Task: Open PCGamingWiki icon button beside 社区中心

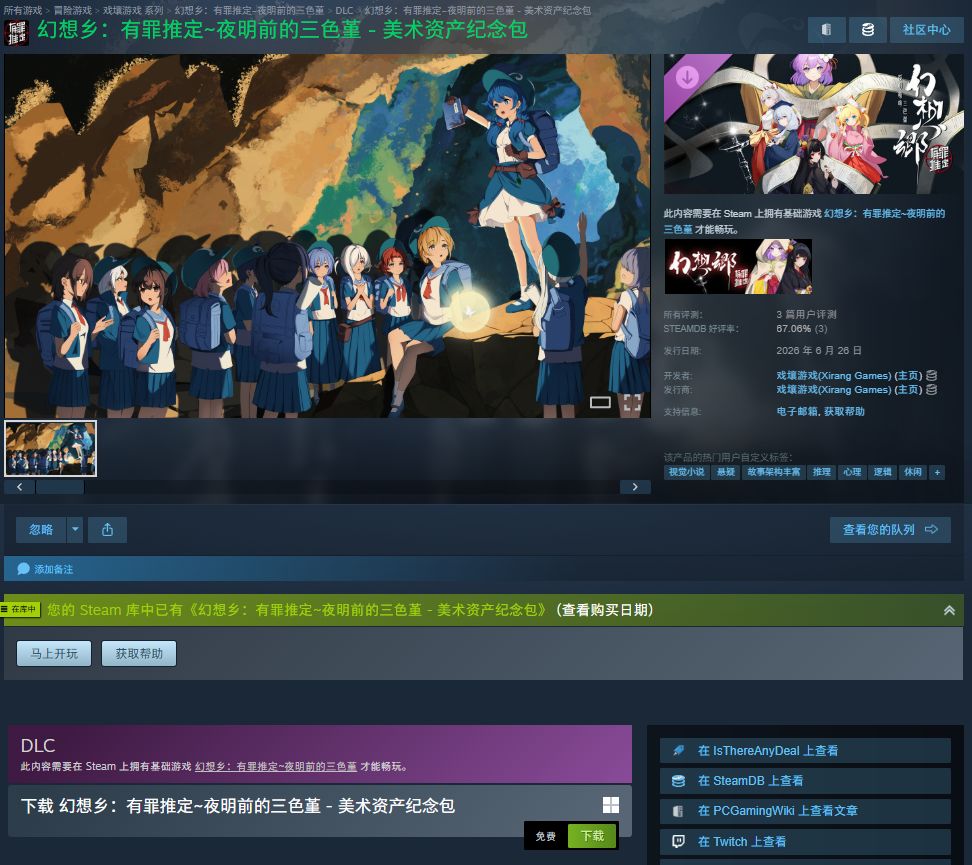Action: pos(826,30)
